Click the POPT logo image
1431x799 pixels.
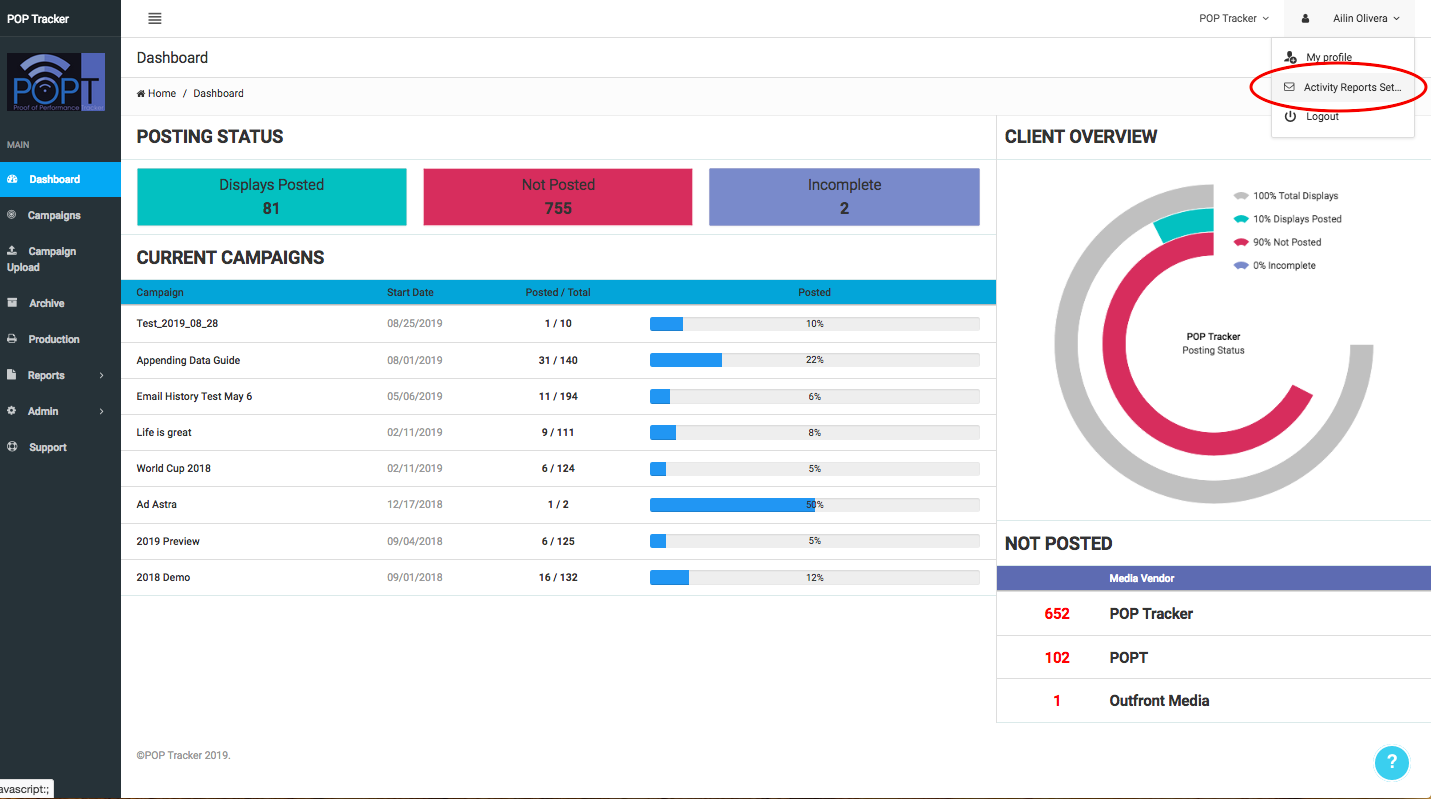point(56,82)
